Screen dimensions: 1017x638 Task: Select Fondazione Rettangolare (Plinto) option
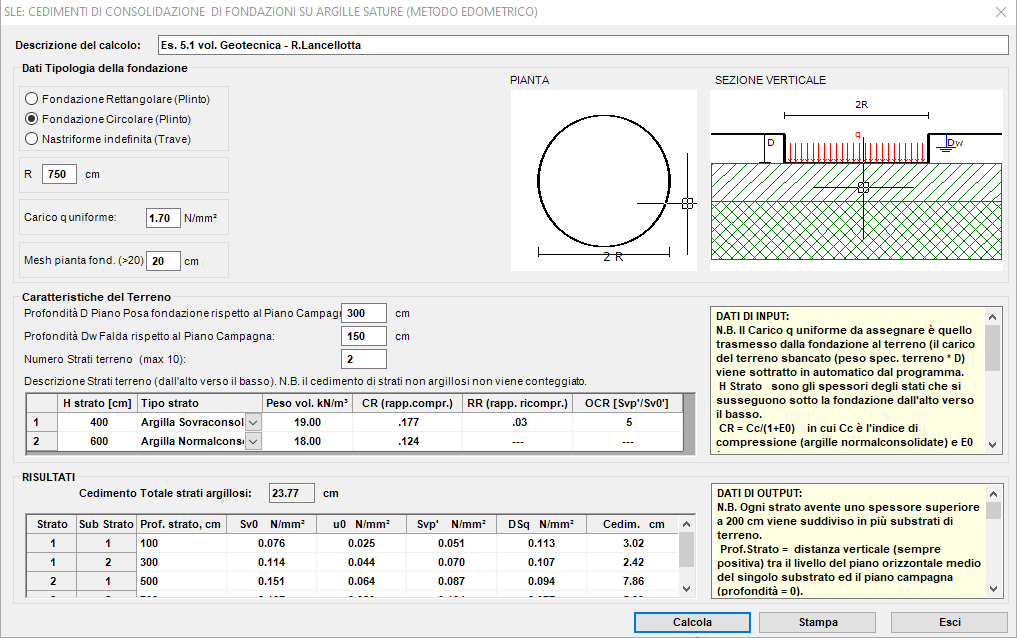pyautogui.click(x=117, y=99)
